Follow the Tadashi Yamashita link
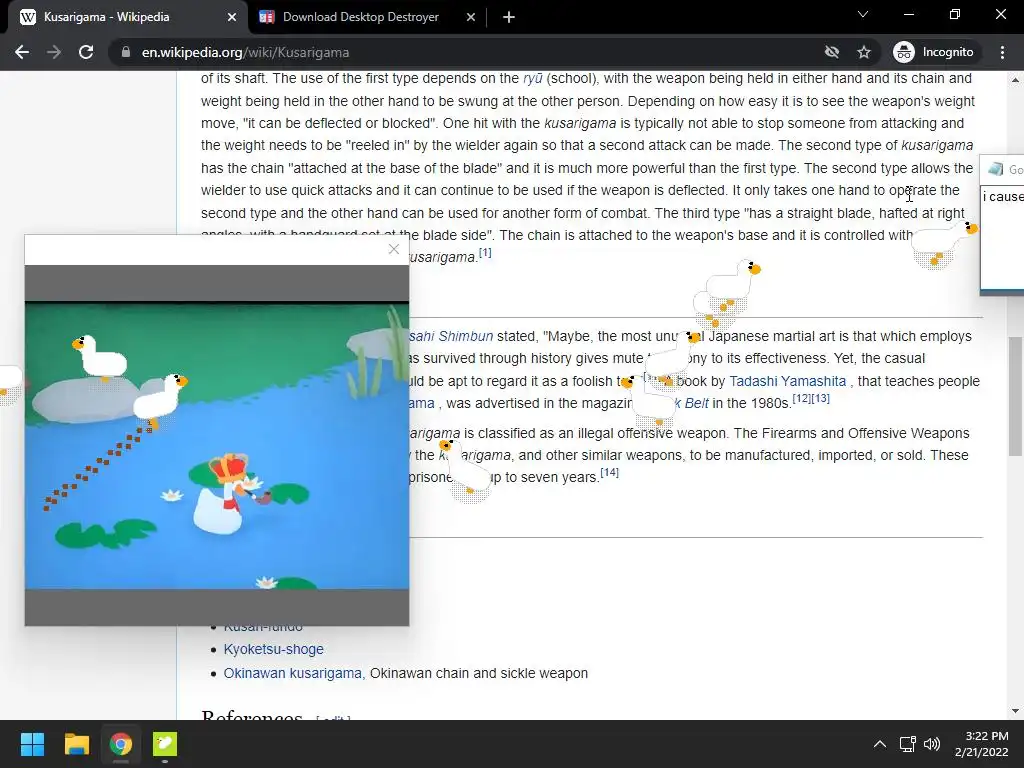Viewport: 1024px width, 768px height. tap(788, 381)
